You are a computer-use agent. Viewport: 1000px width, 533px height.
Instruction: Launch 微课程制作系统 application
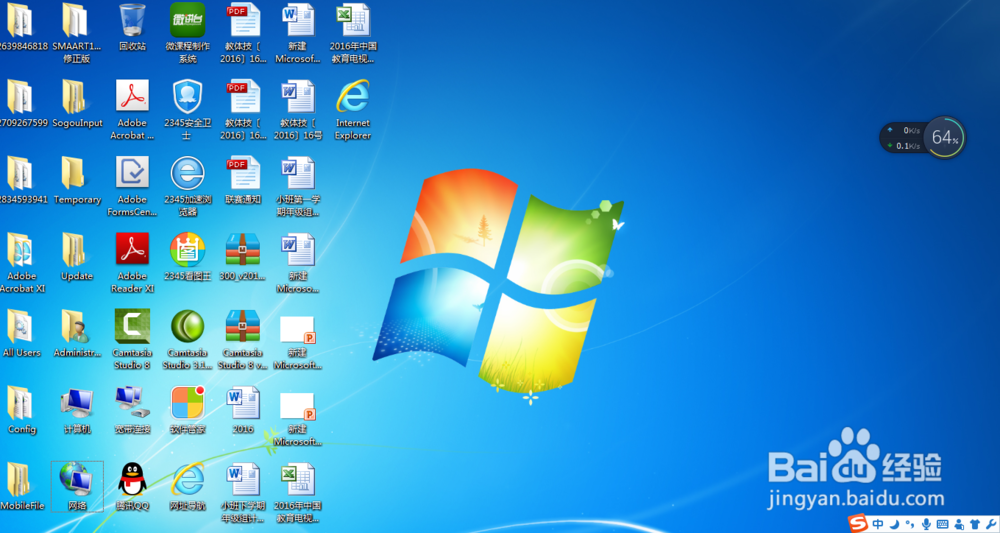pos(188,33)
